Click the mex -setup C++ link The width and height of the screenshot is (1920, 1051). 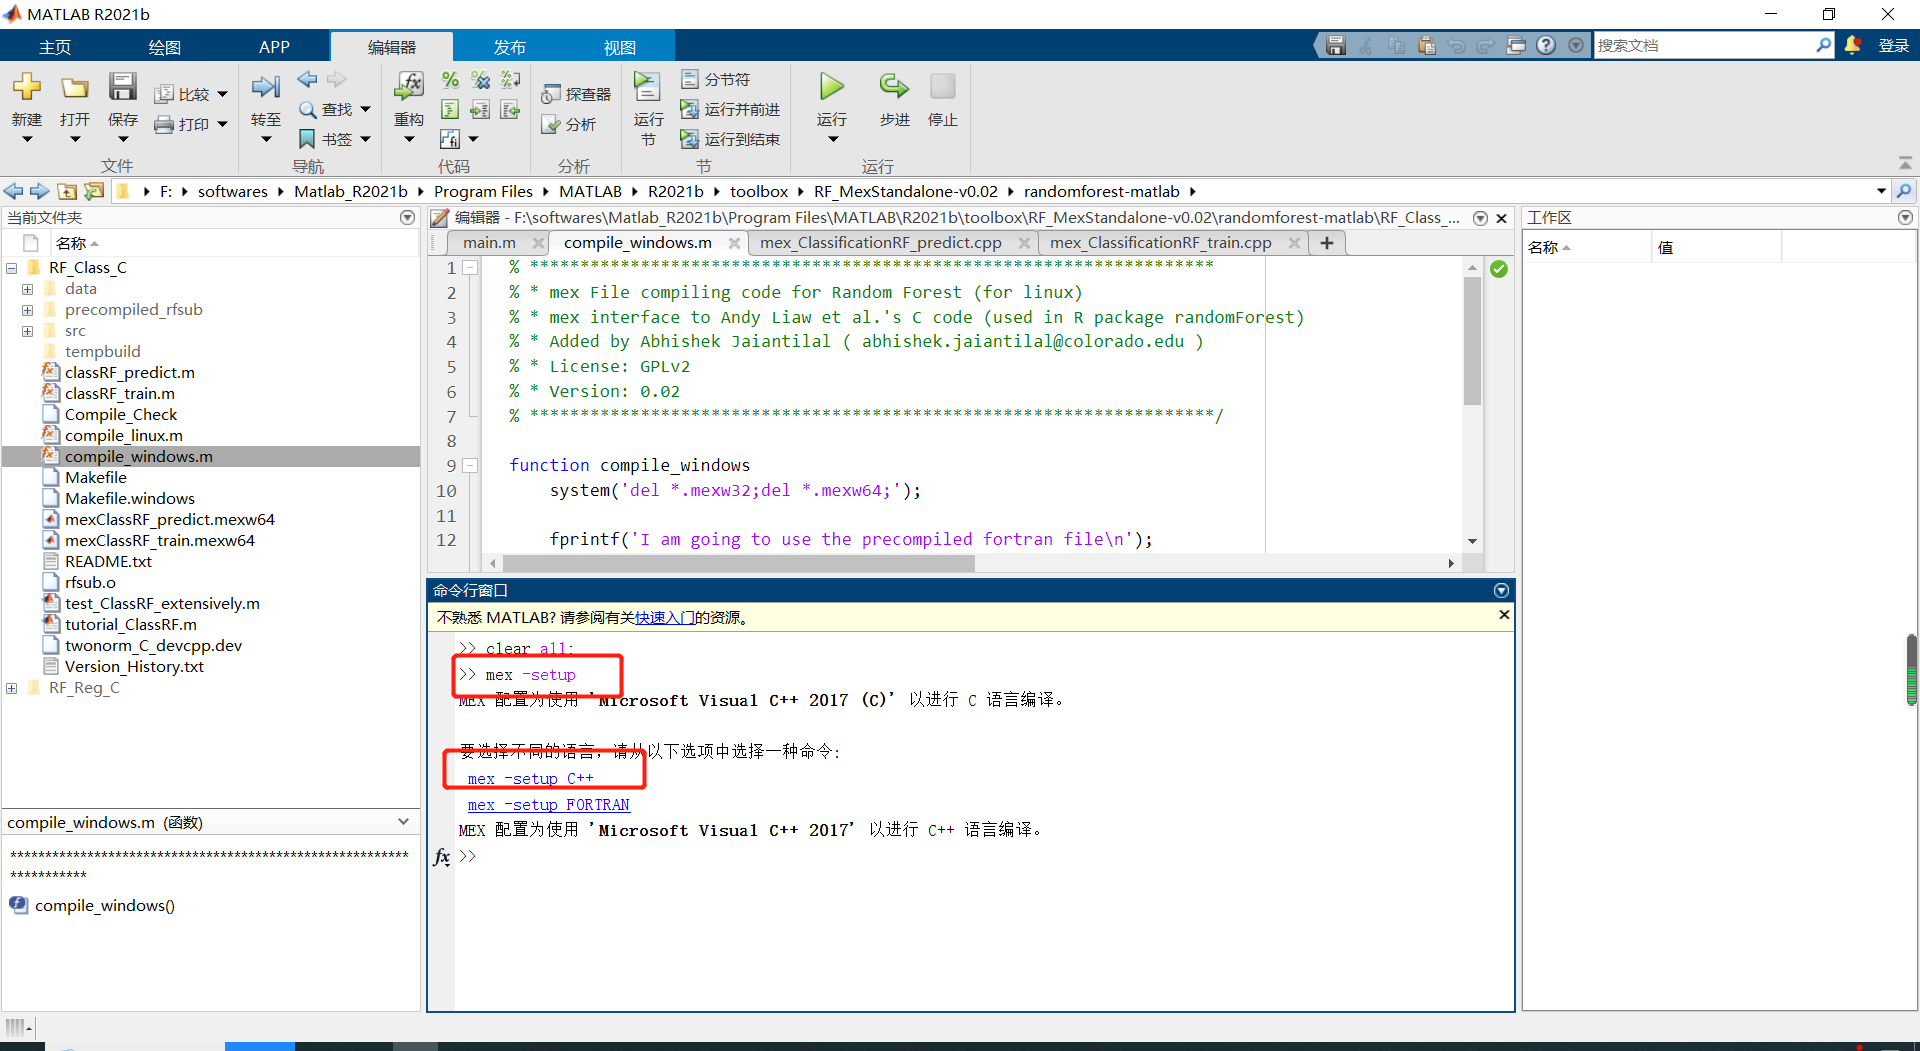click(530, 778)
